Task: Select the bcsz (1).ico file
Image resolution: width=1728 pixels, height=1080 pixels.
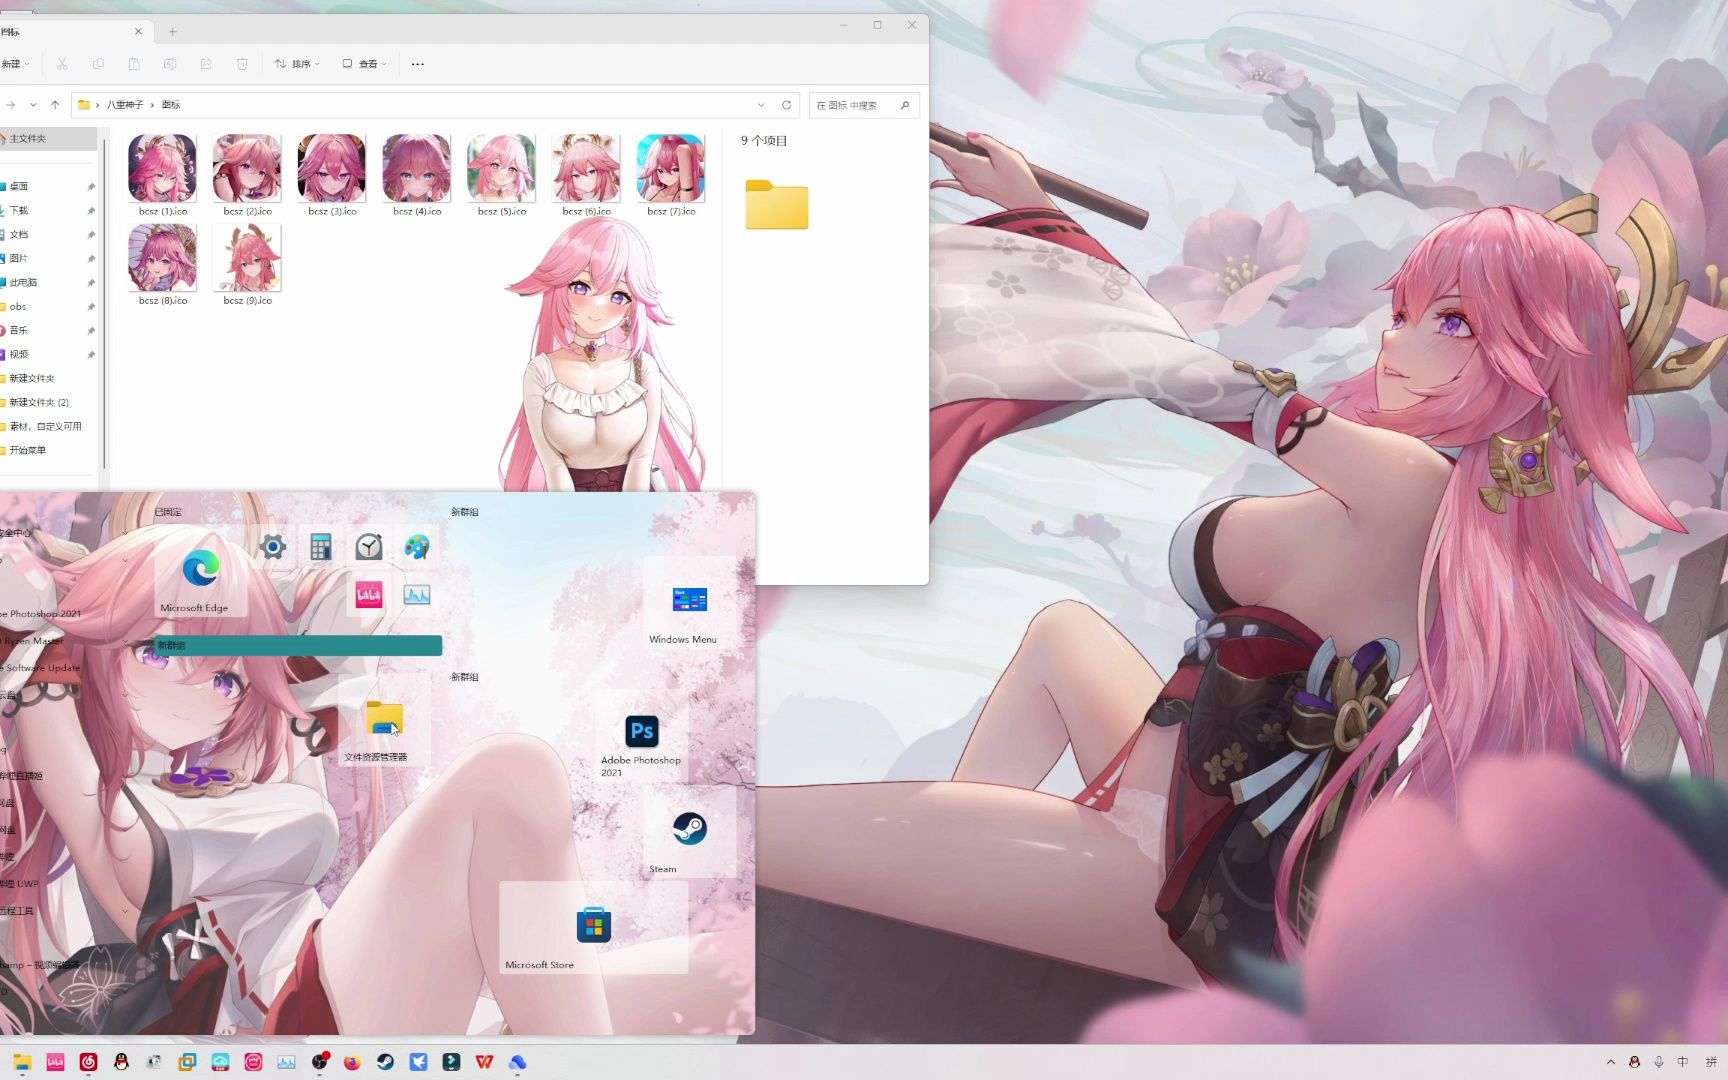Action: (162, 176)
